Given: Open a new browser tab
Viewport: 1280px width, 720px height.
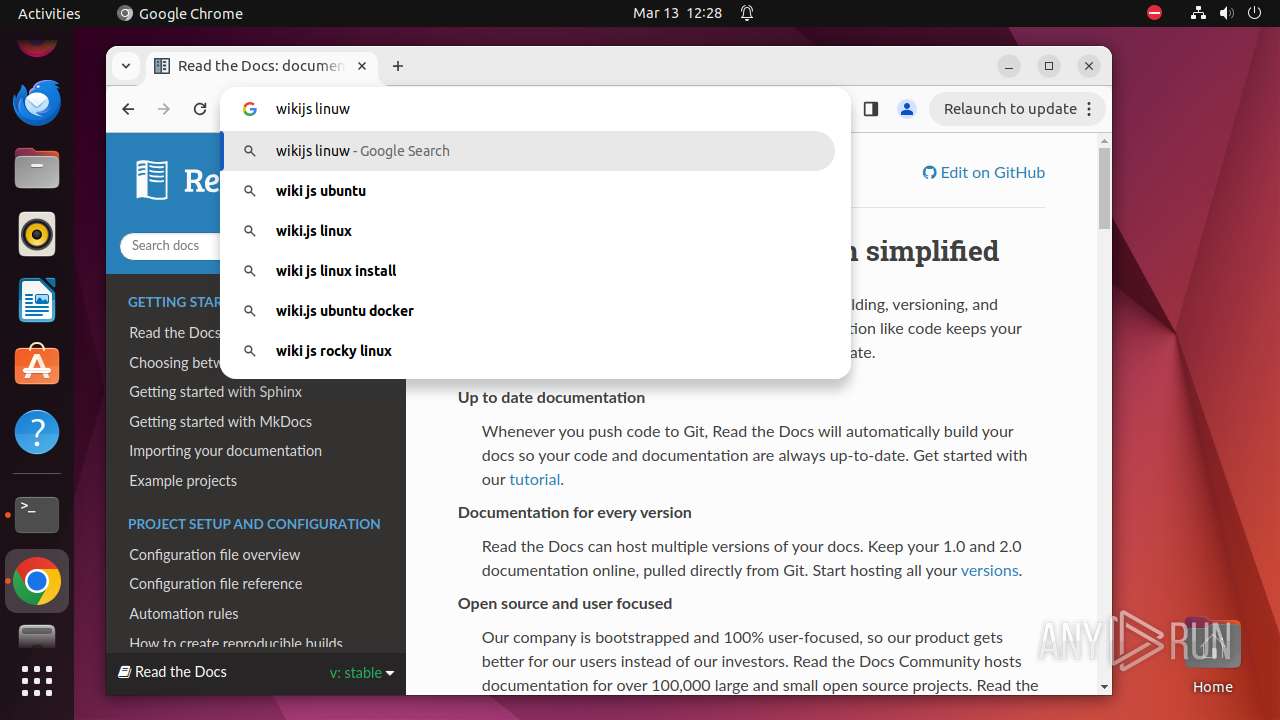Looking at the screenshot, I should pyautogui.click(x=398, y=66).
